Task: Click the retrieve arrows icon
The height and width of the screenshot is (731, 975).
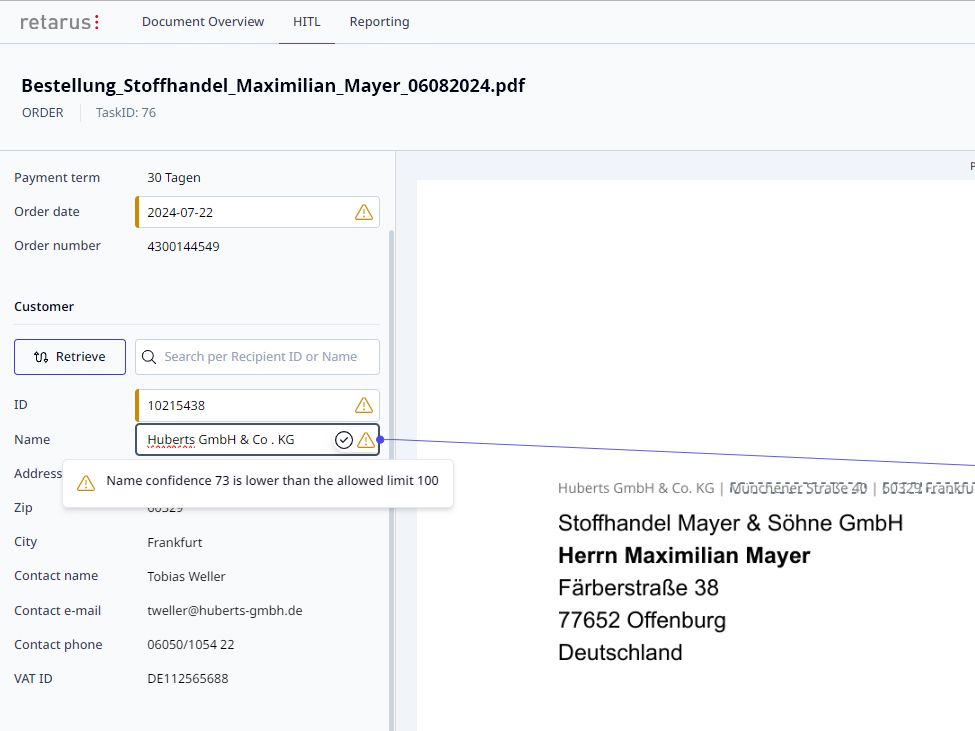Action: (x=41, y=357)
